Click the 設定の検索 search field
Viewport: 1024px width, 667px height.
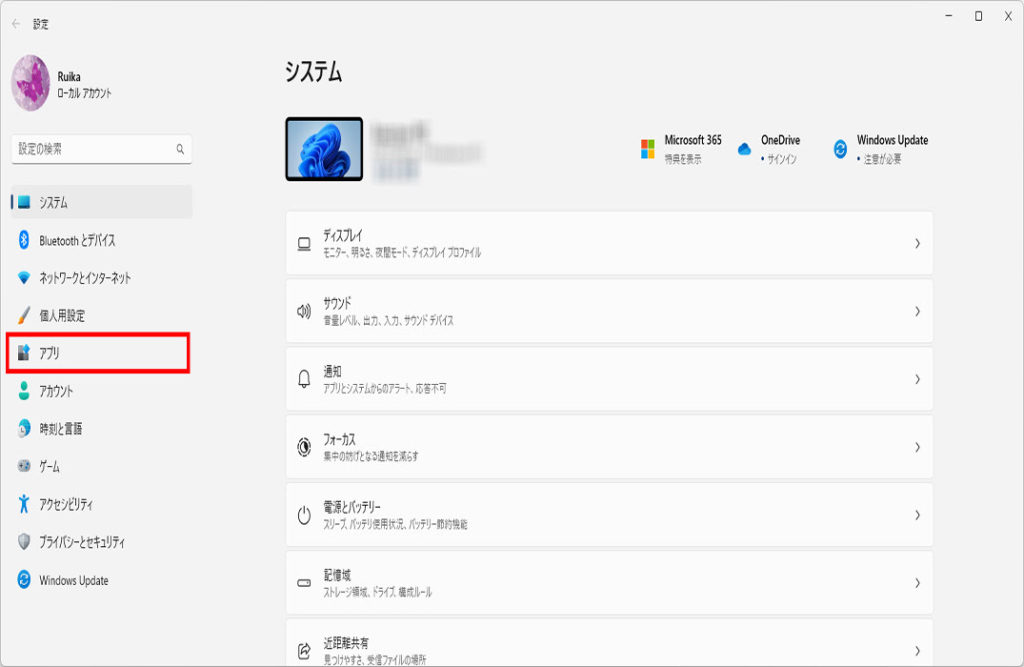(x=95, y=149)
